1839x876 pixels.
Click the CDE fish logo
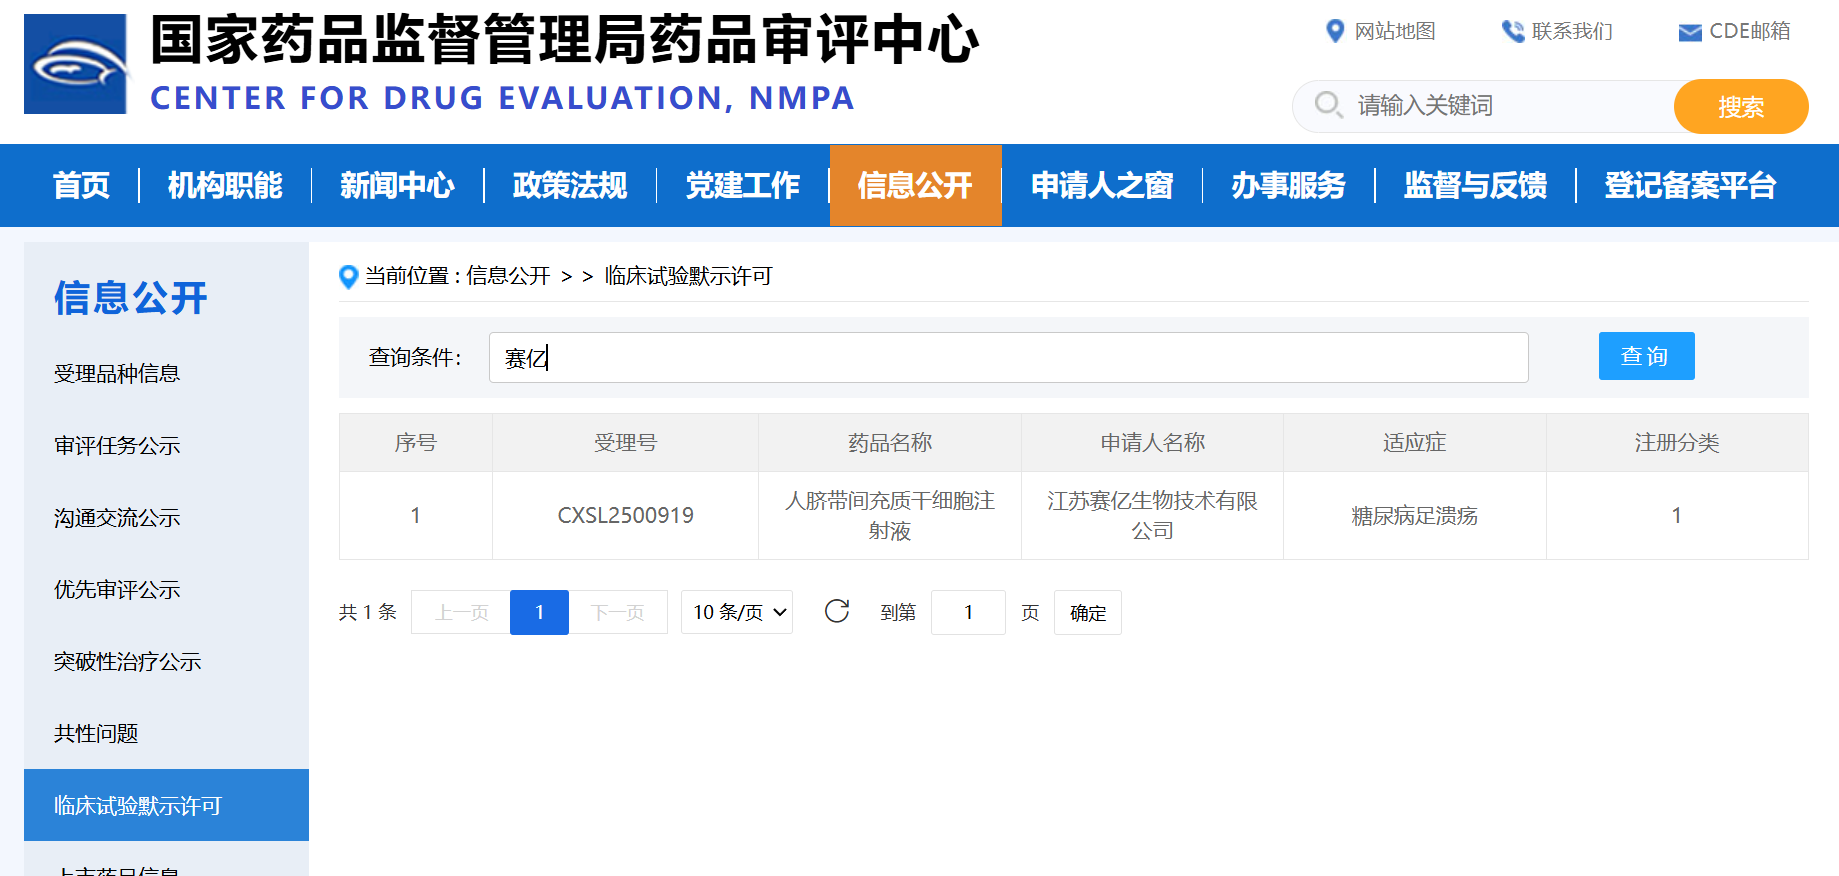coord(76,64)
